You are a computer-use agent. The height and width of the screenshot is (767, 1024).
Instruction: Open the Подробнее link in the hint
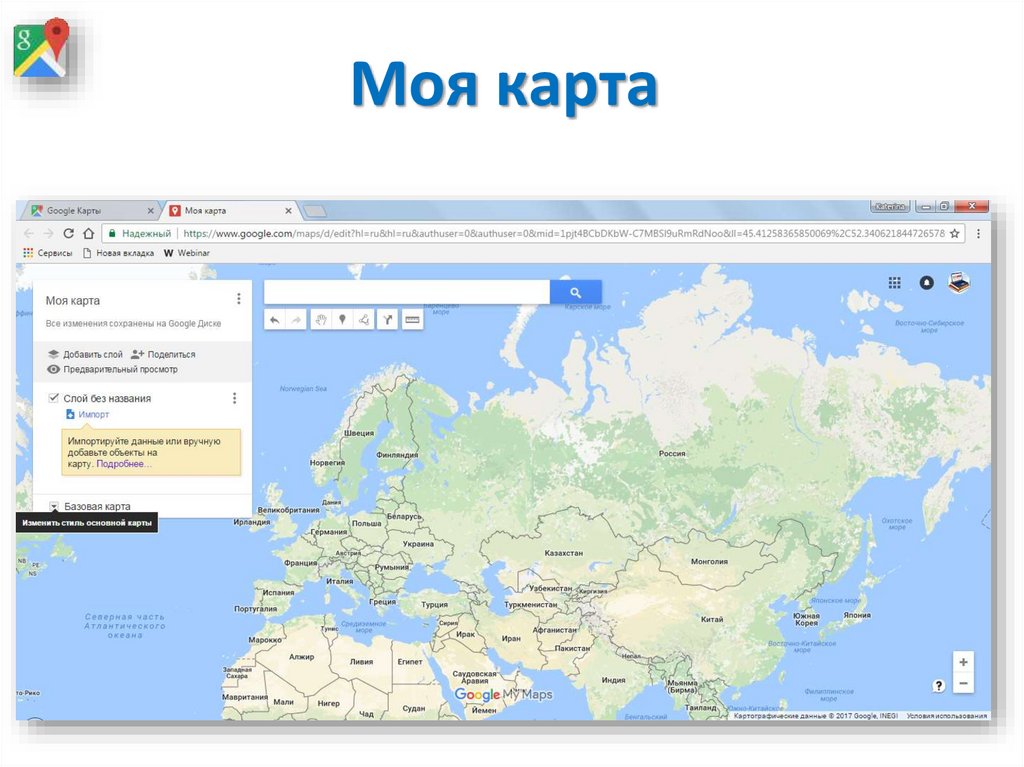[x=123, y=464]
